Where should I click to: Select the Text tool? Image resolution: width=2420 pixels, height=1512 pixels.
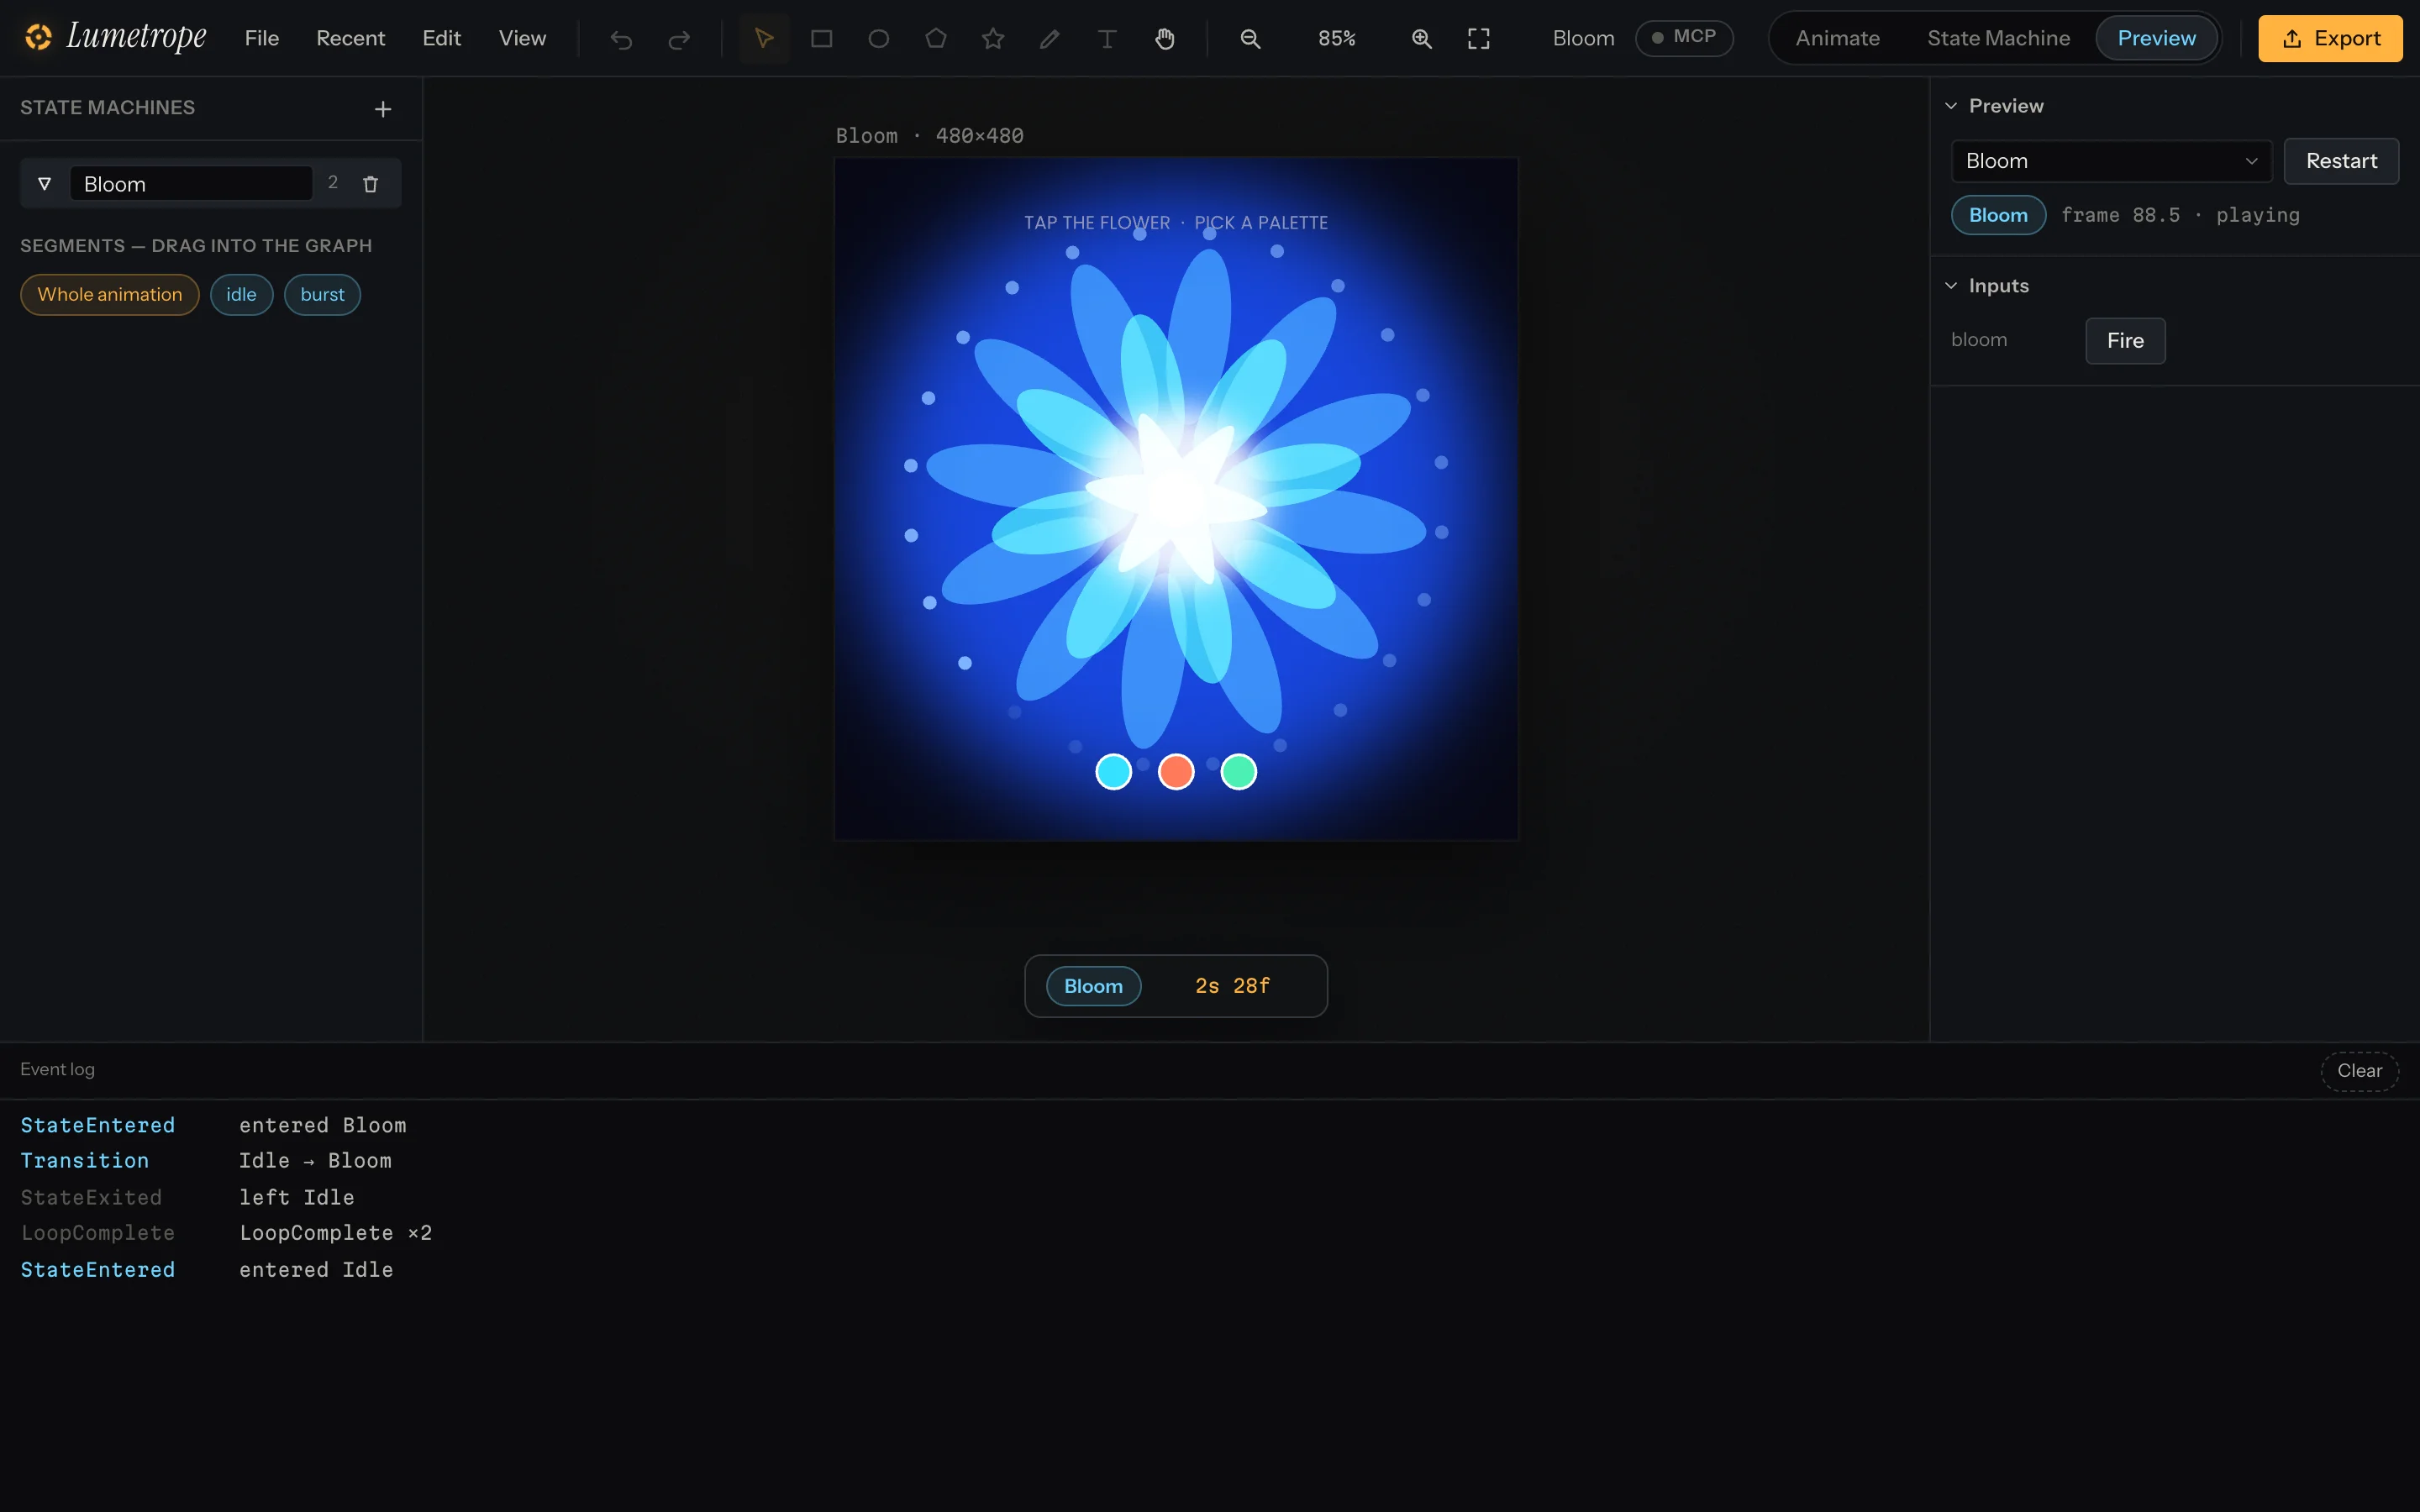tap(1107, 39)
